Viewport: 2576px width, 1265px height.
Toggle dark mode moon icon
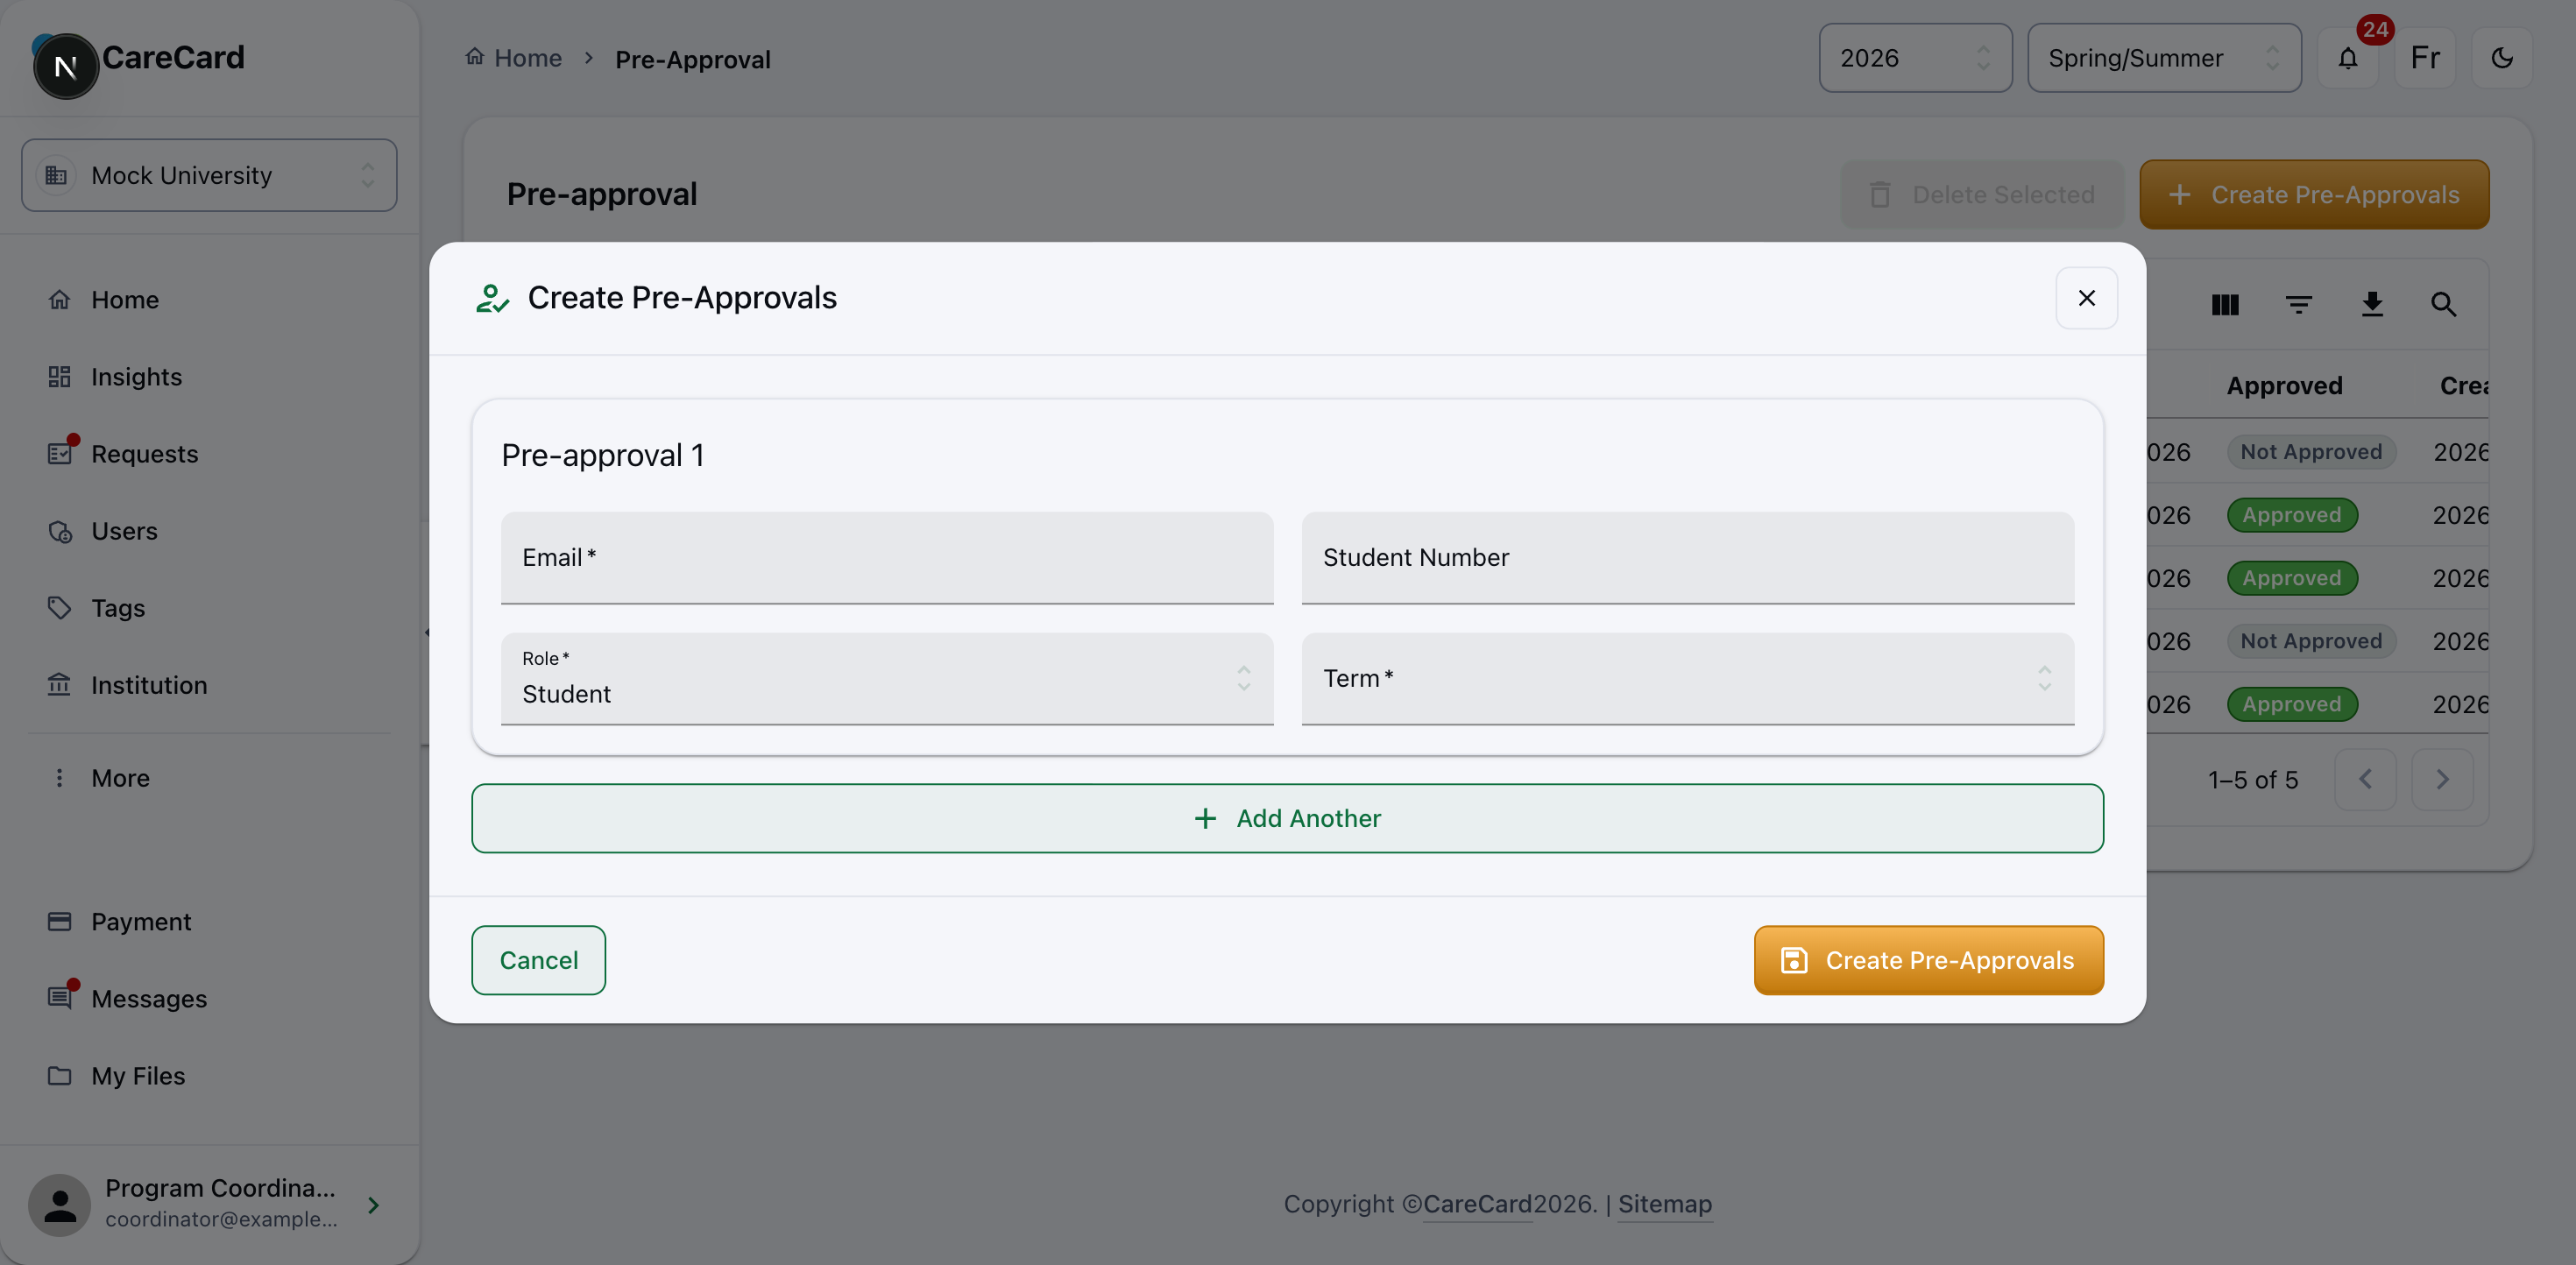(2501, 58)
